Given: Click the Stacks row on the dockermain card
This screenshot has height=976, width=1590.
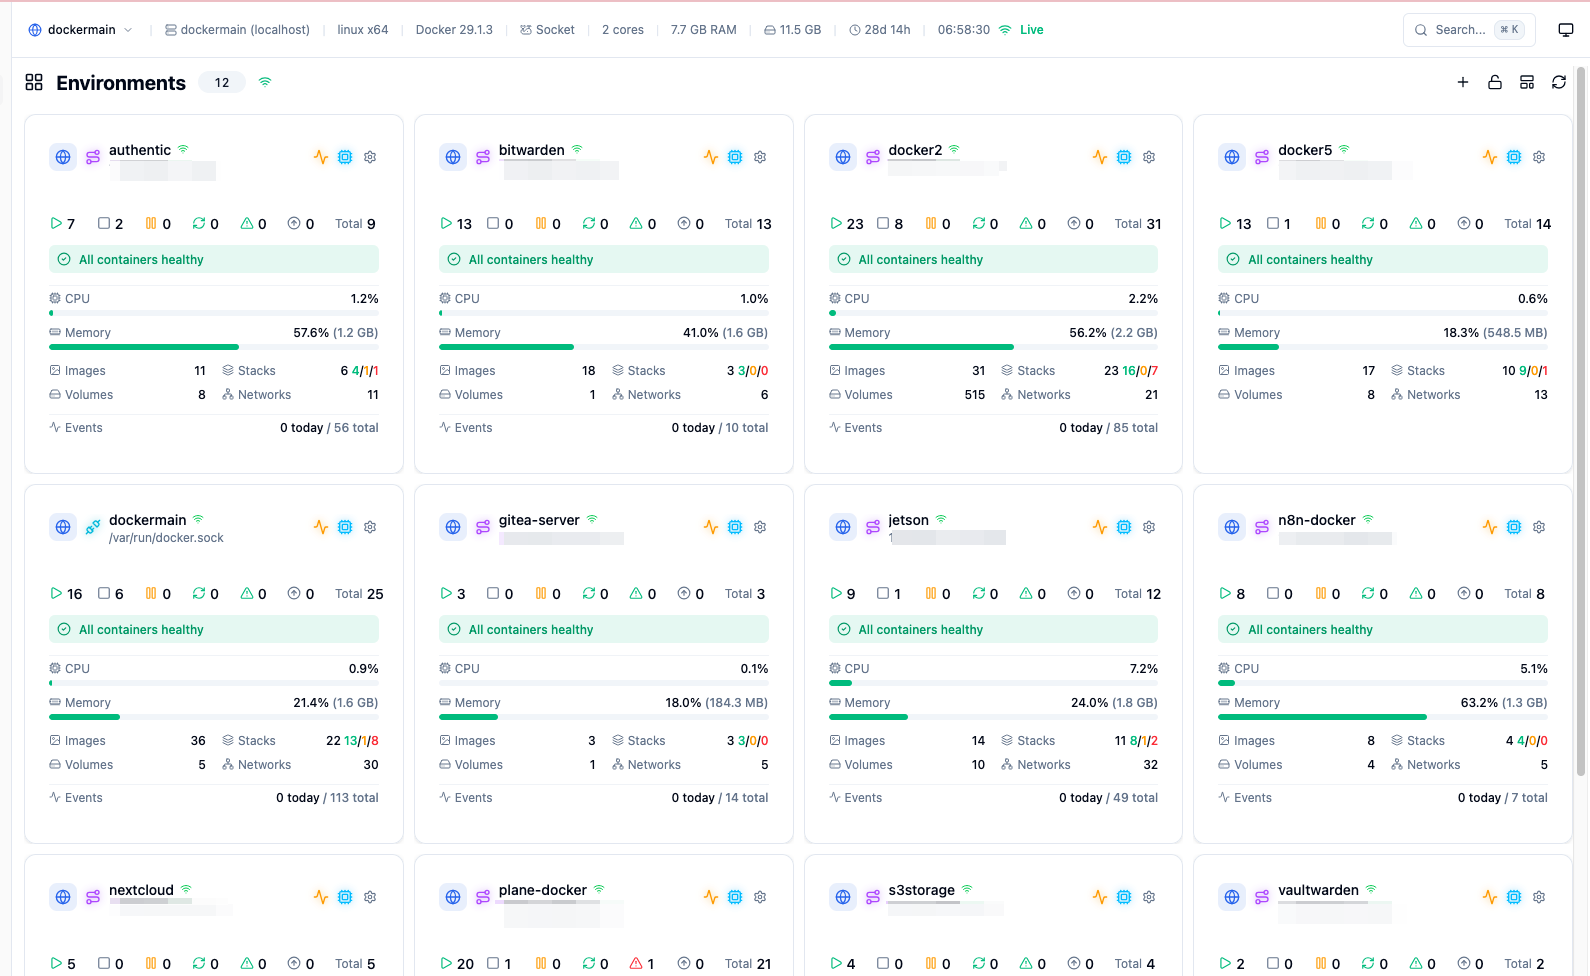Looking at the screenshot, I should coord(300,741).
